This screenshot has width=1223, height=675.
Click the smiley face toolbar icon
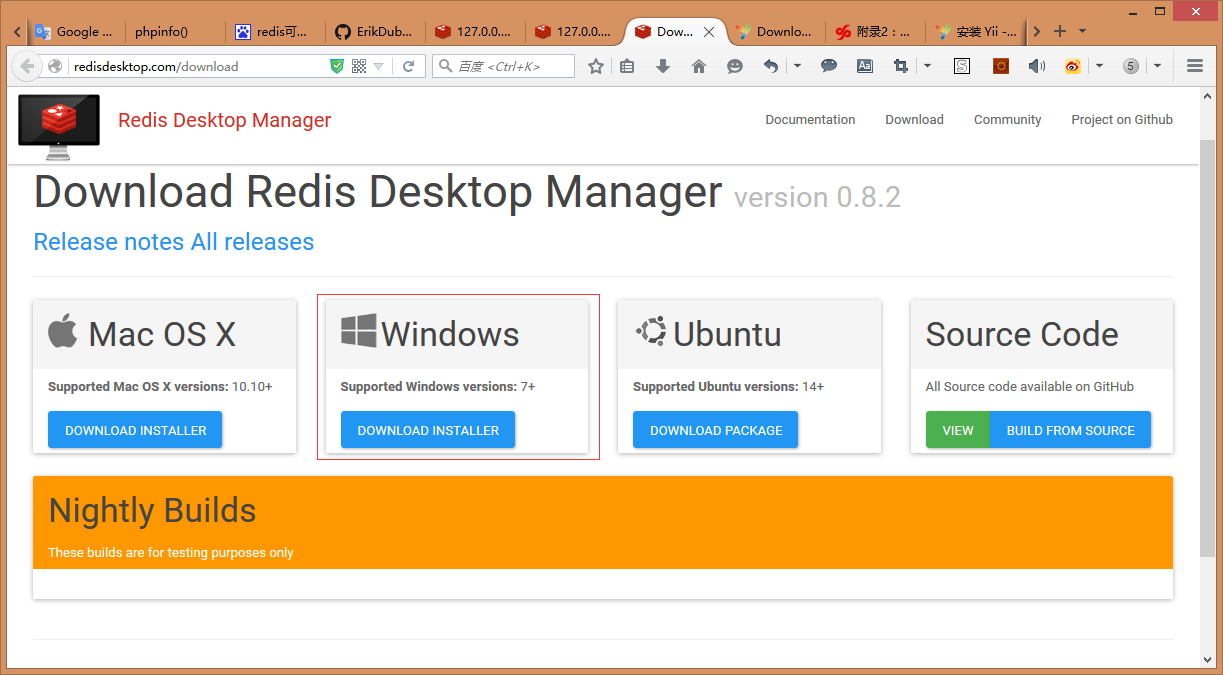[735, 66]
